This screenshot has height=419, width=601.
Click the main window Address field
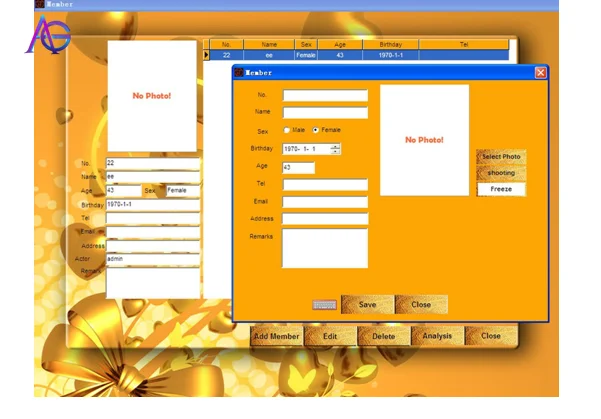tap(153, 246)
